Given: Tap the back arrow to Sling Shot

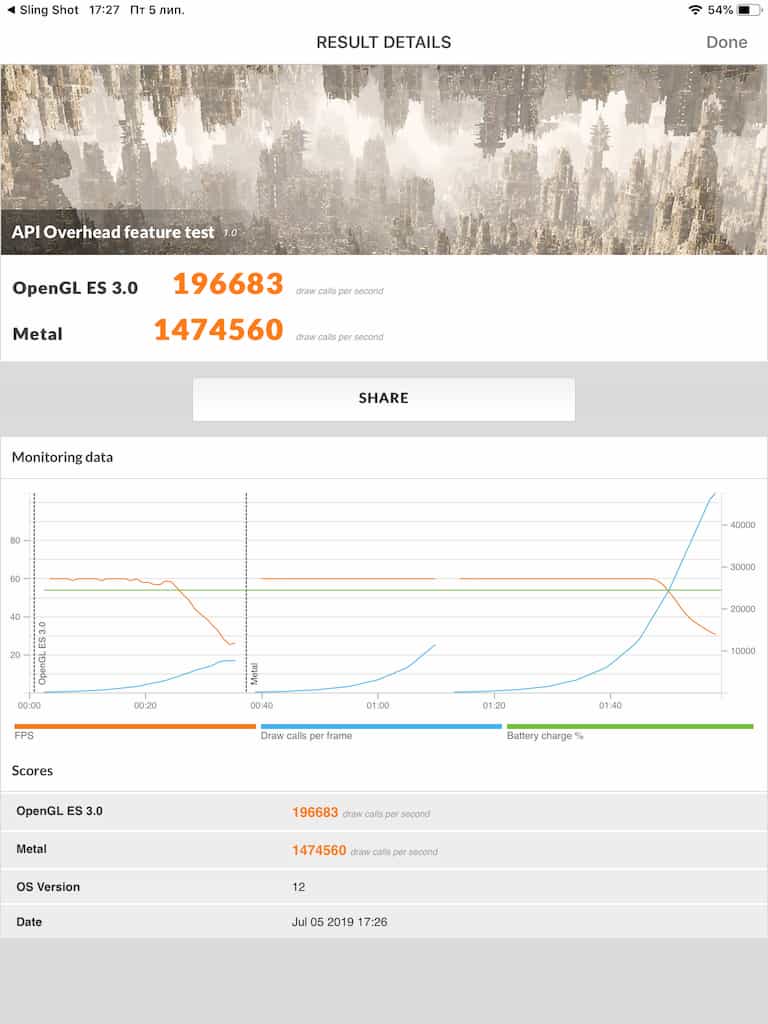Looking at the screenshot, I should pyautogui.click(x=10, y=9).
